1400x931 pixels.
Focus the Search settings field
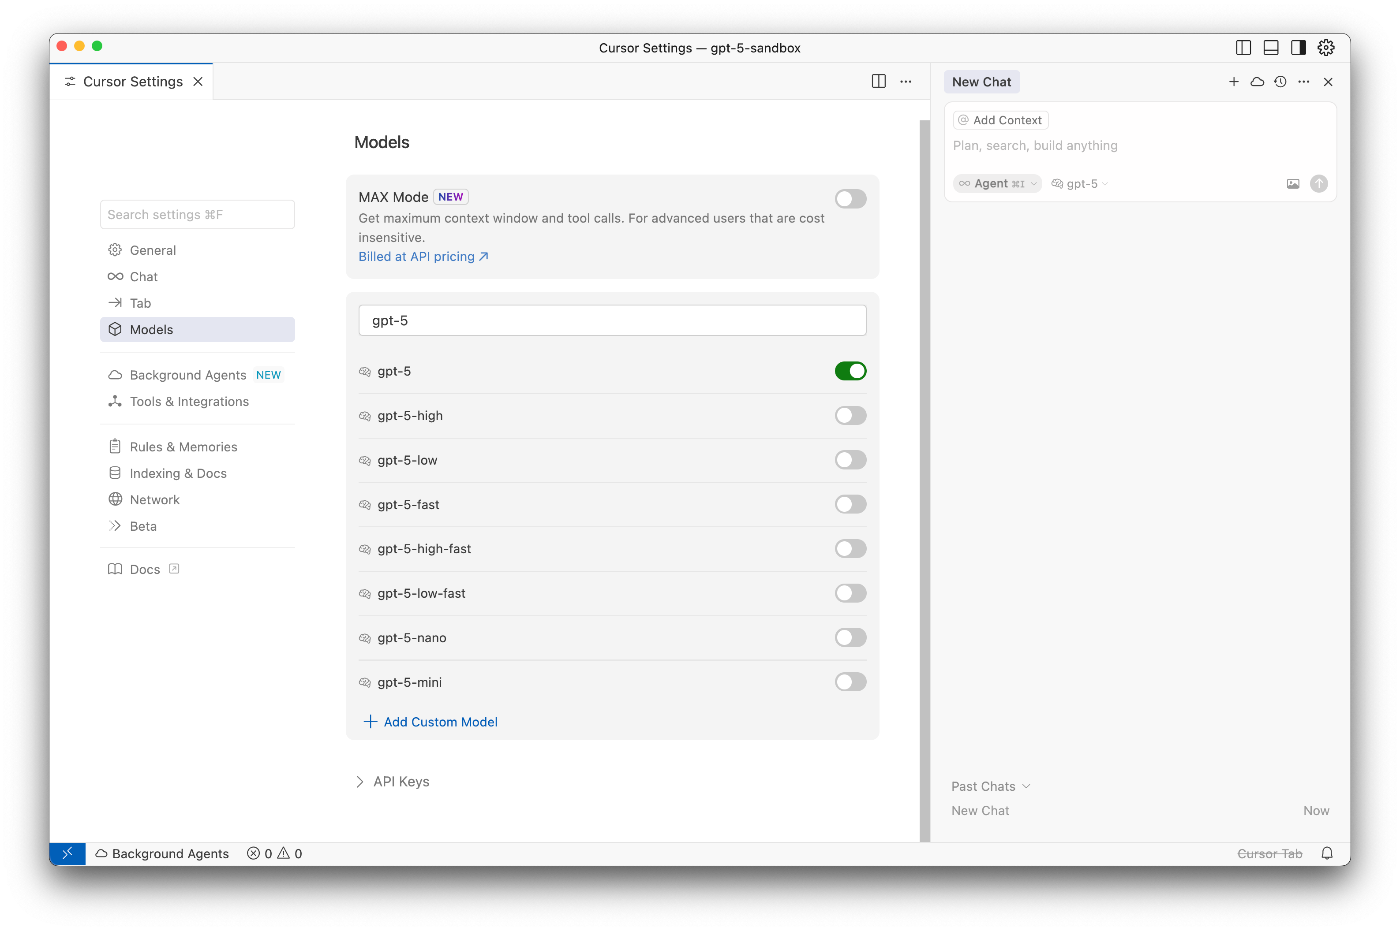(197, 215)
